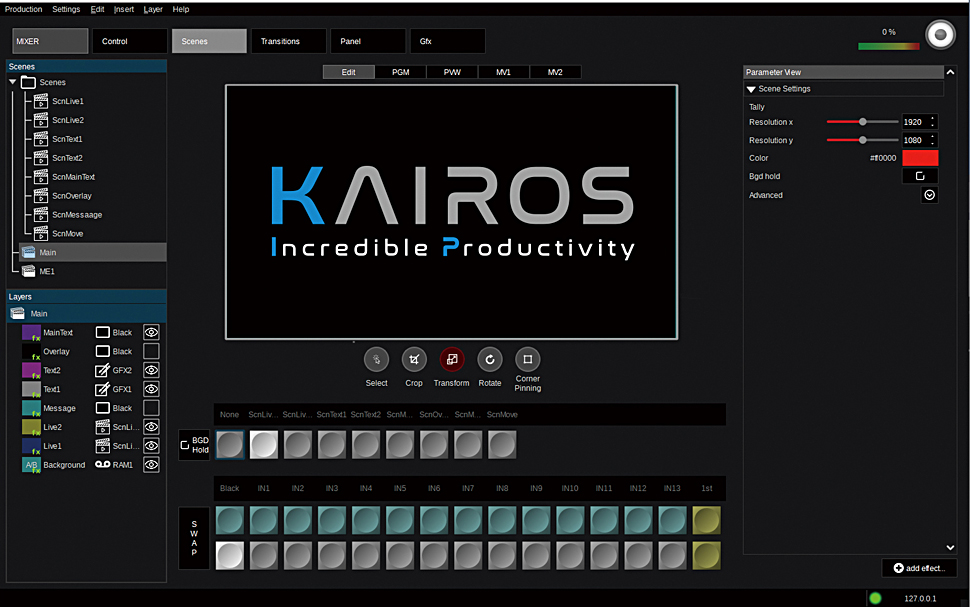Click the GFX1 source icon for Text1 layer
This screenshot has height=607, width=970.
tap(102, 389)
